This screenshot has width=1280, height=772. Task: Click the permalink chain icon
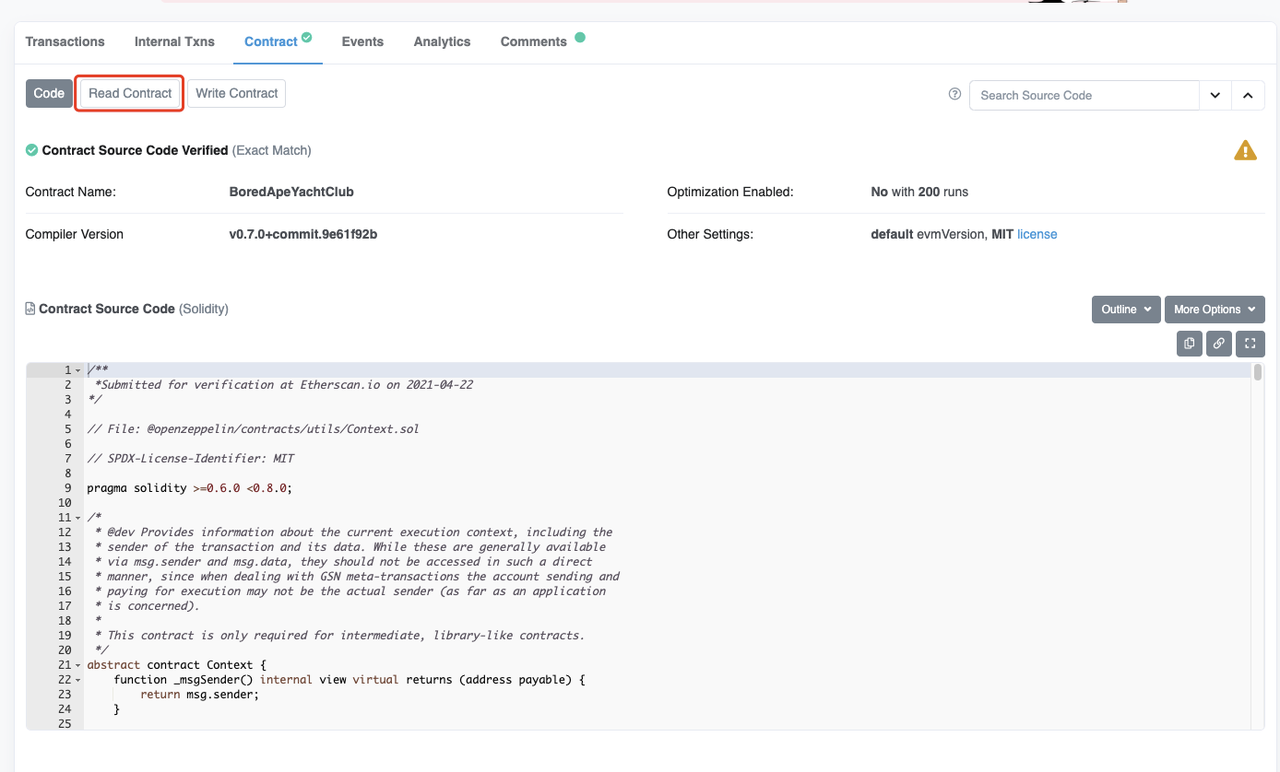pos(1219,343)
